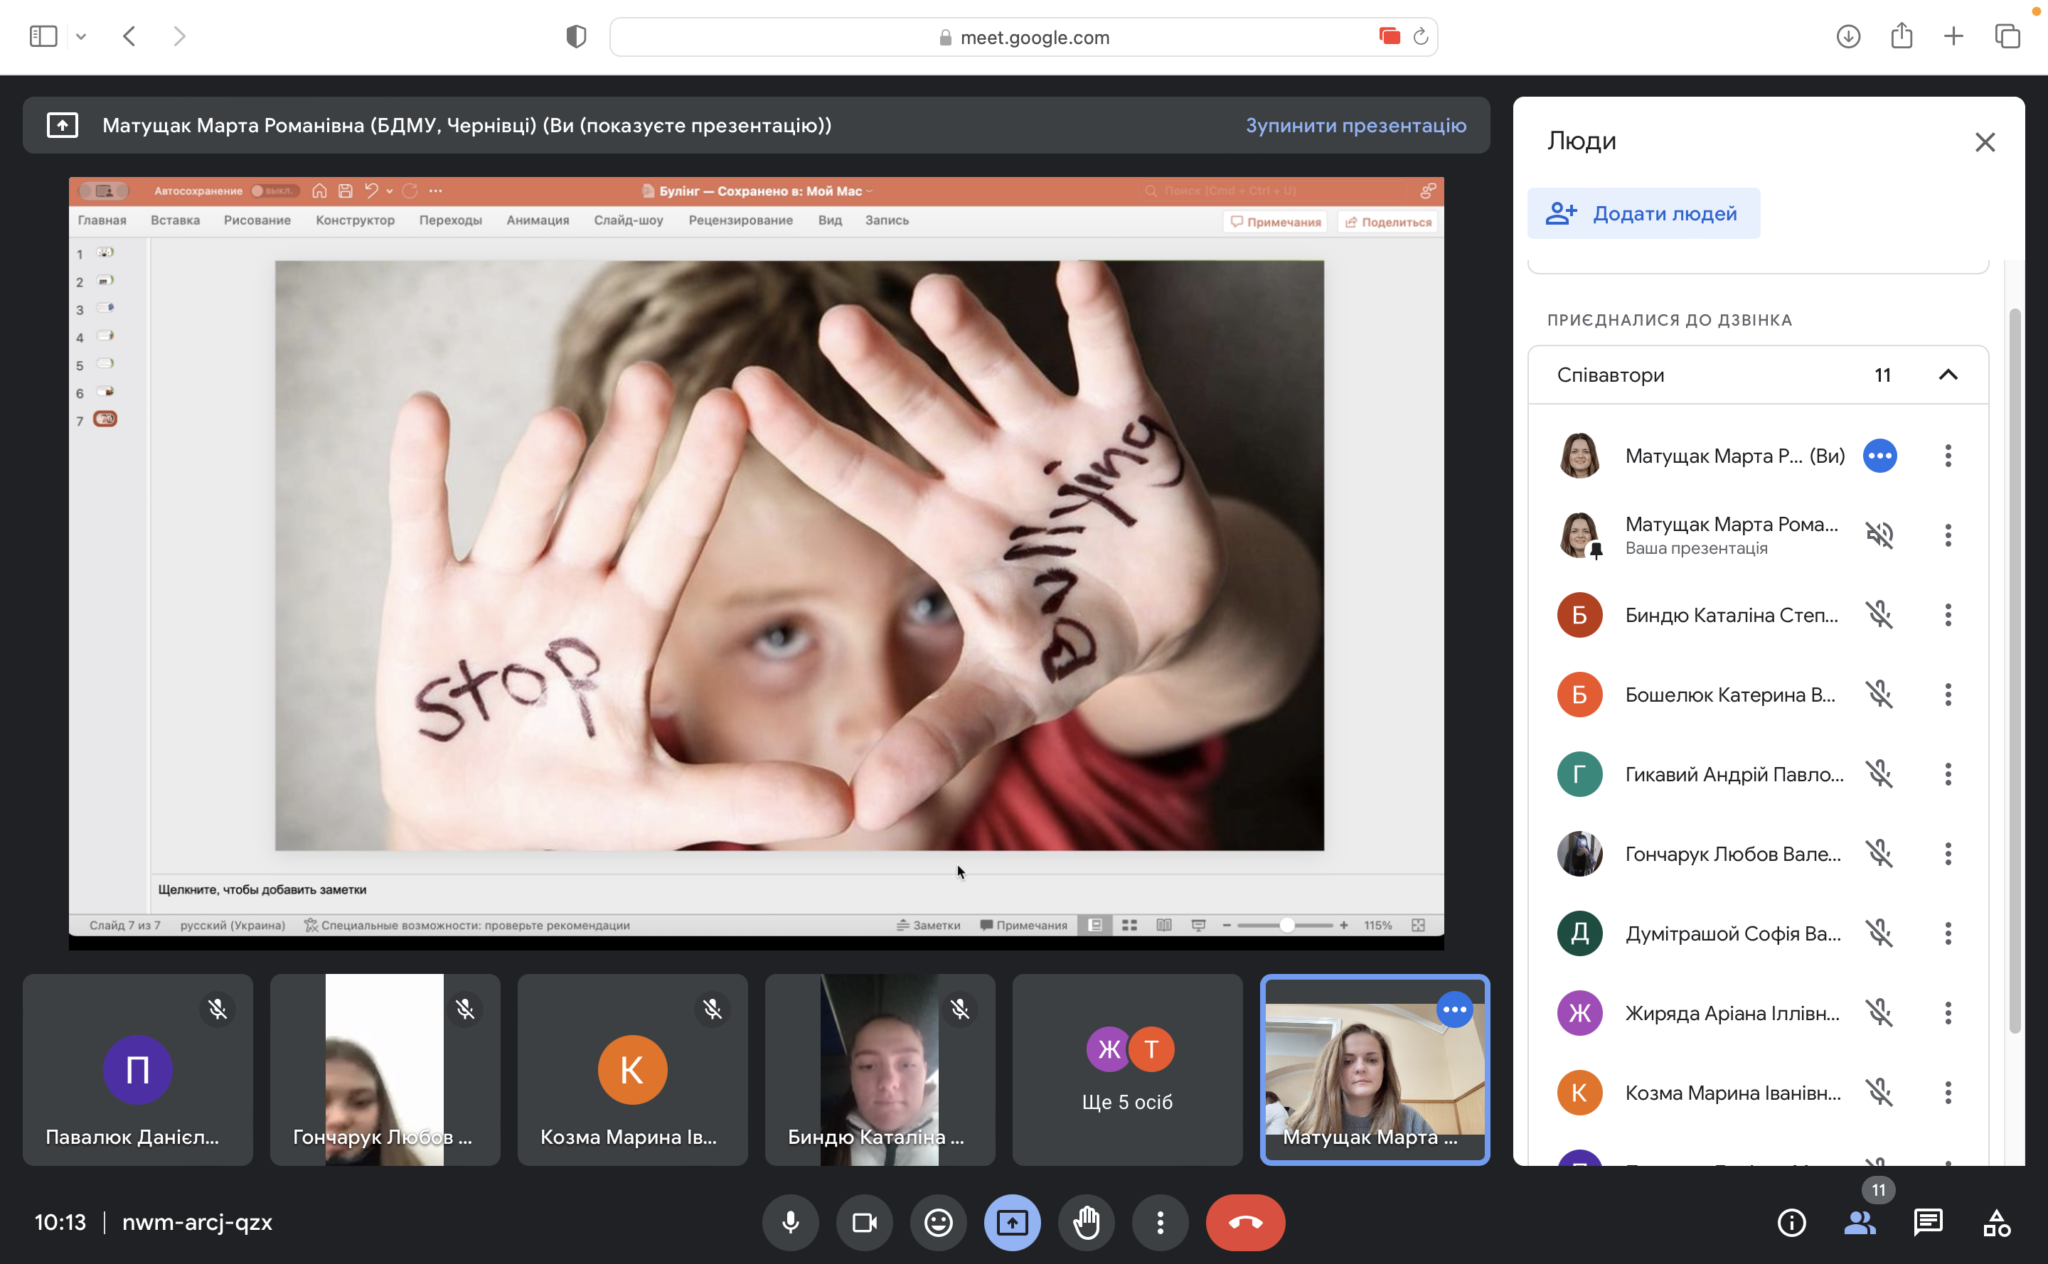This screenshot has height=1264, width=2048.
Task: Toggle the camera on or off
Action: click(x=864, y=1222)
